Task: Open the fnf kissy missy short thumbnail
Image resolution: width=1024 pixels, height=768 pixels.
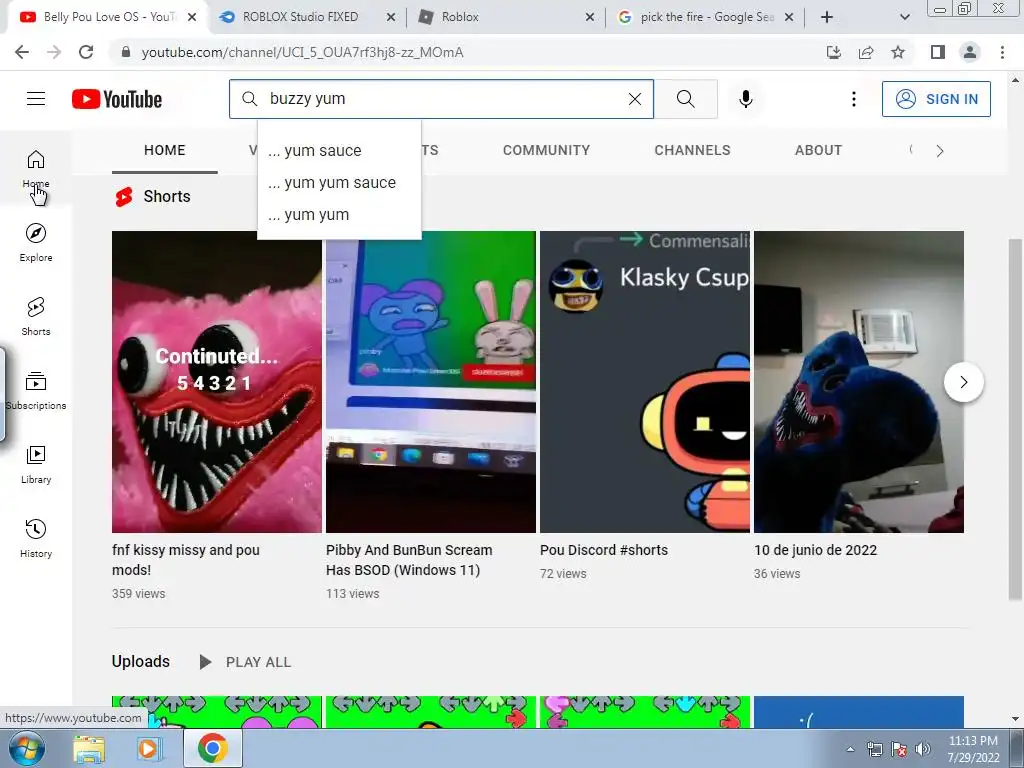Action: [x=217, y=382]
